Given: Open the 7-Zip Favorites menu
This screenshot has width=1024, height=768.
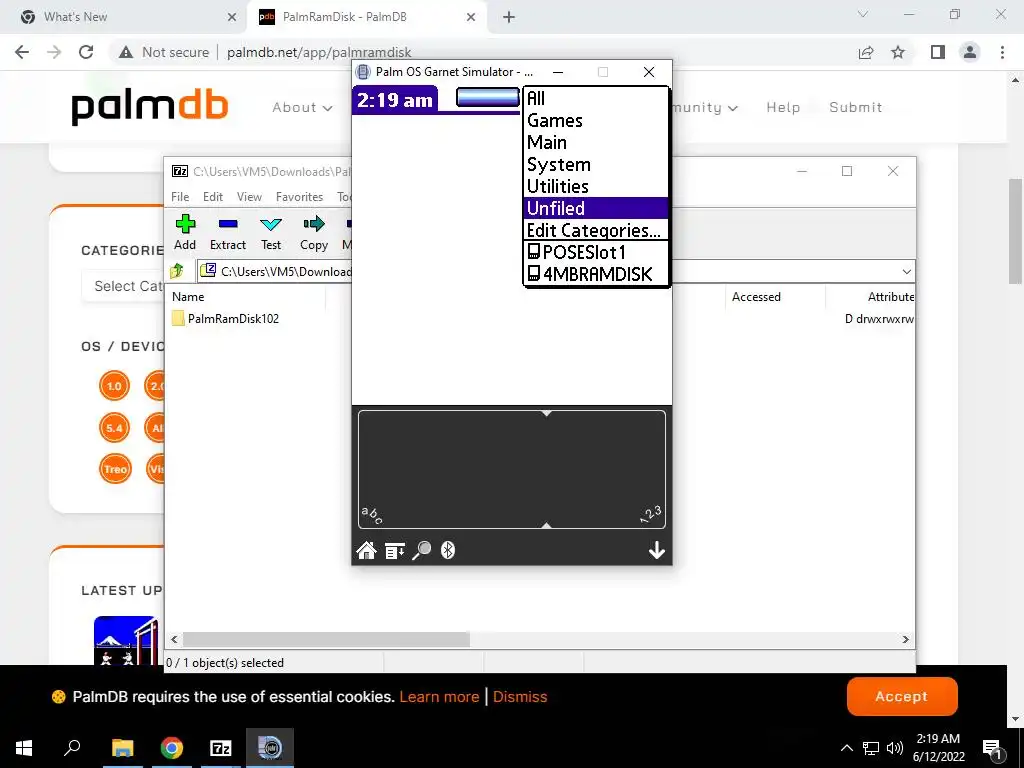Looking at the screenshot, I should pos(299,197).
